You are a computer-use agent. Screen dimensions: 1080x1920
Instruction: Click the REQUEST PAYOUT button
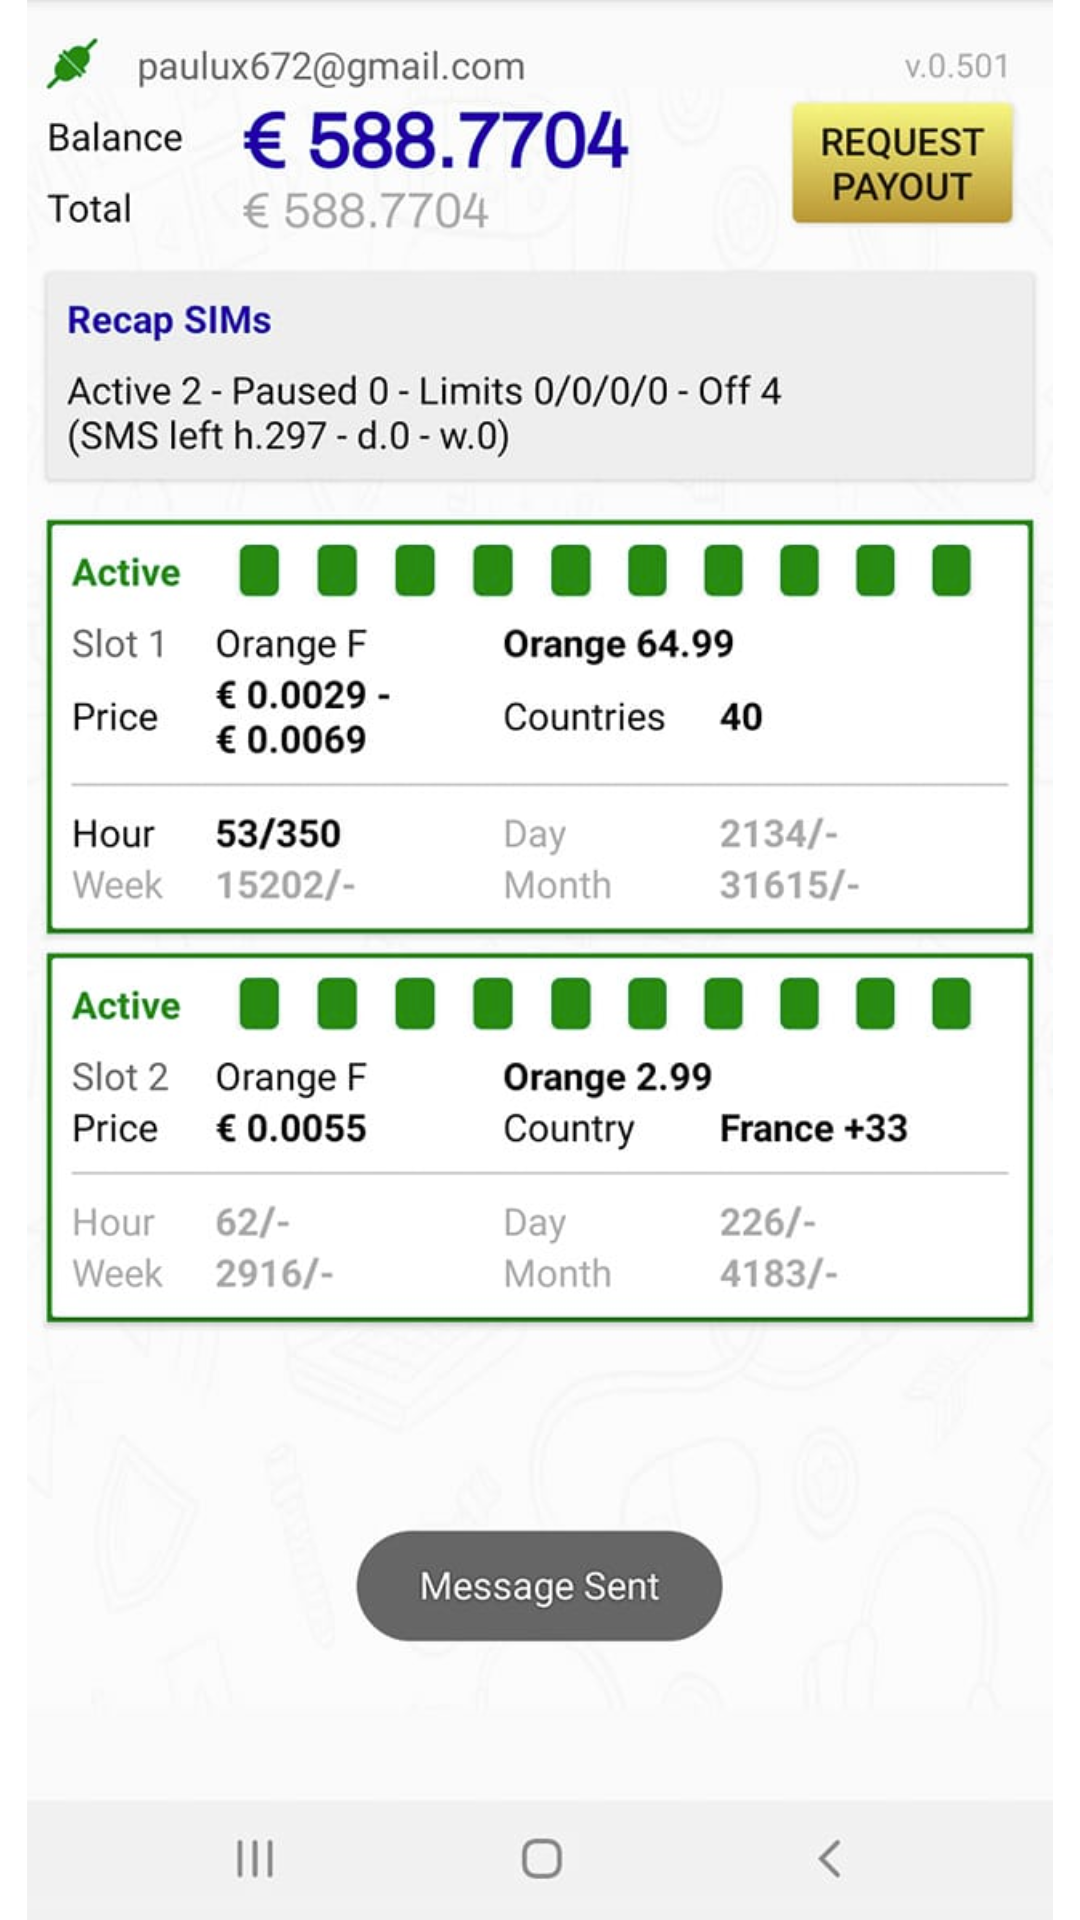[x=902, y=164]
